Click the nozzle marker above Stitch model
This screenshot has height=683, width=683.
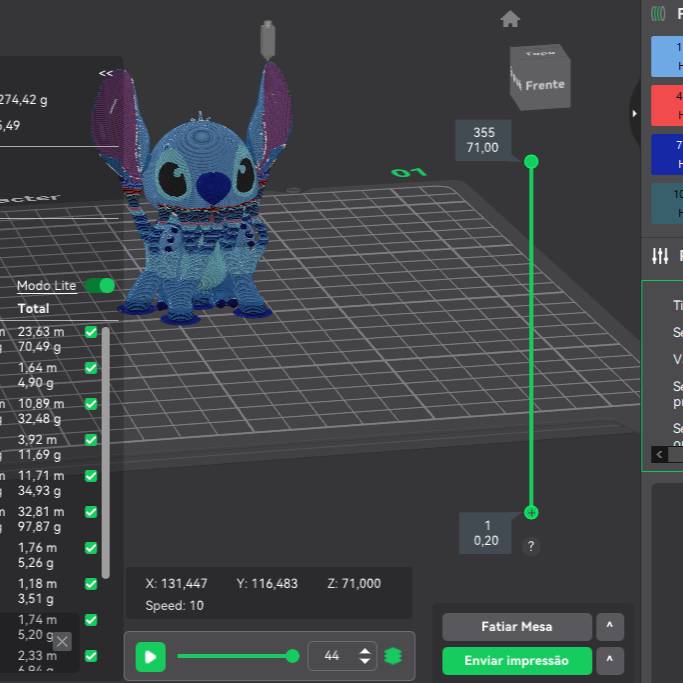[267, 40]
